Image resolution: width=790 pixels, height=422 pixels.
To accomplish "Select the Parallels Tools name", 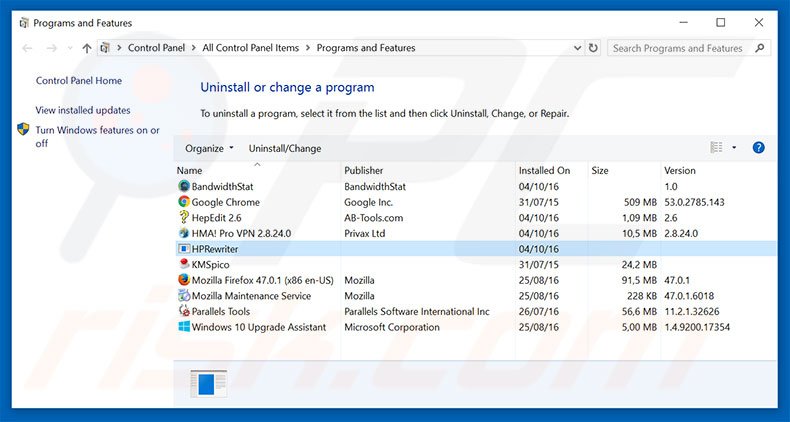I will click(x=221, y=311).
